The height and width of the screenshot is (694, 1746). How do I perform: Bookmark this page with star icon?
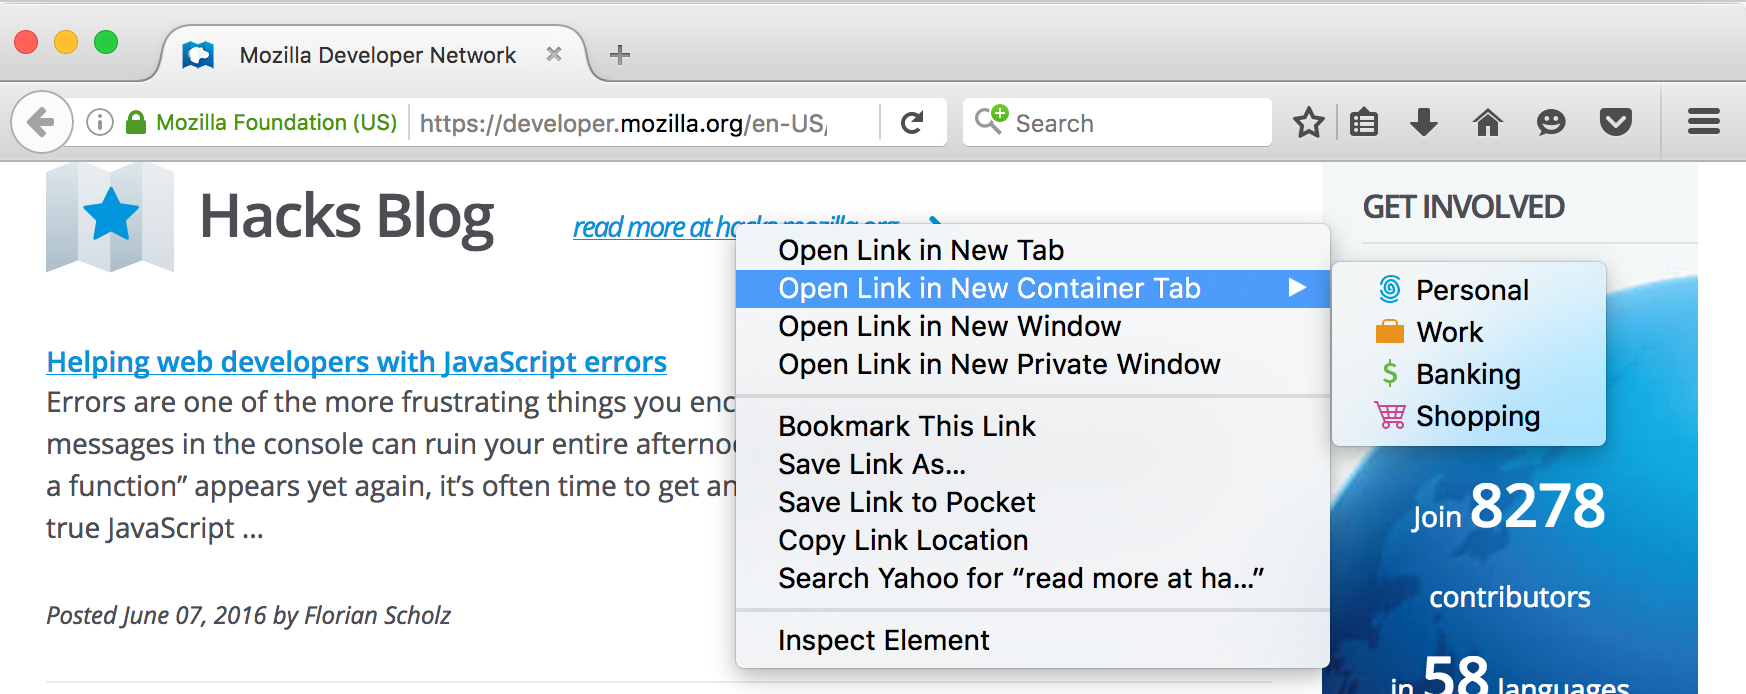pos(1308,123)
